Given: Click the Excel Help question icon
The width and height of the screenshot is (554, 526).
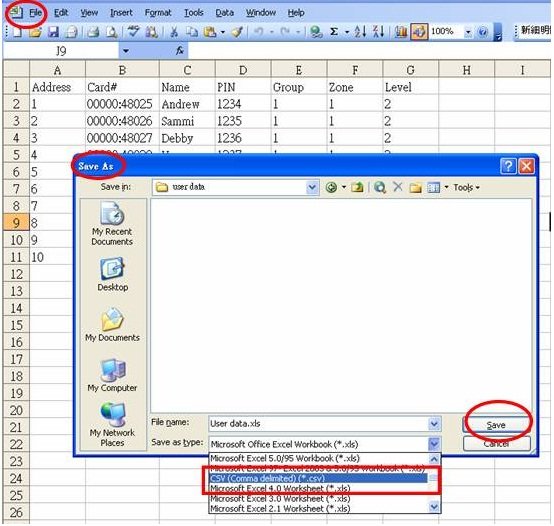Looking at the screenshot, I should 482,32.
